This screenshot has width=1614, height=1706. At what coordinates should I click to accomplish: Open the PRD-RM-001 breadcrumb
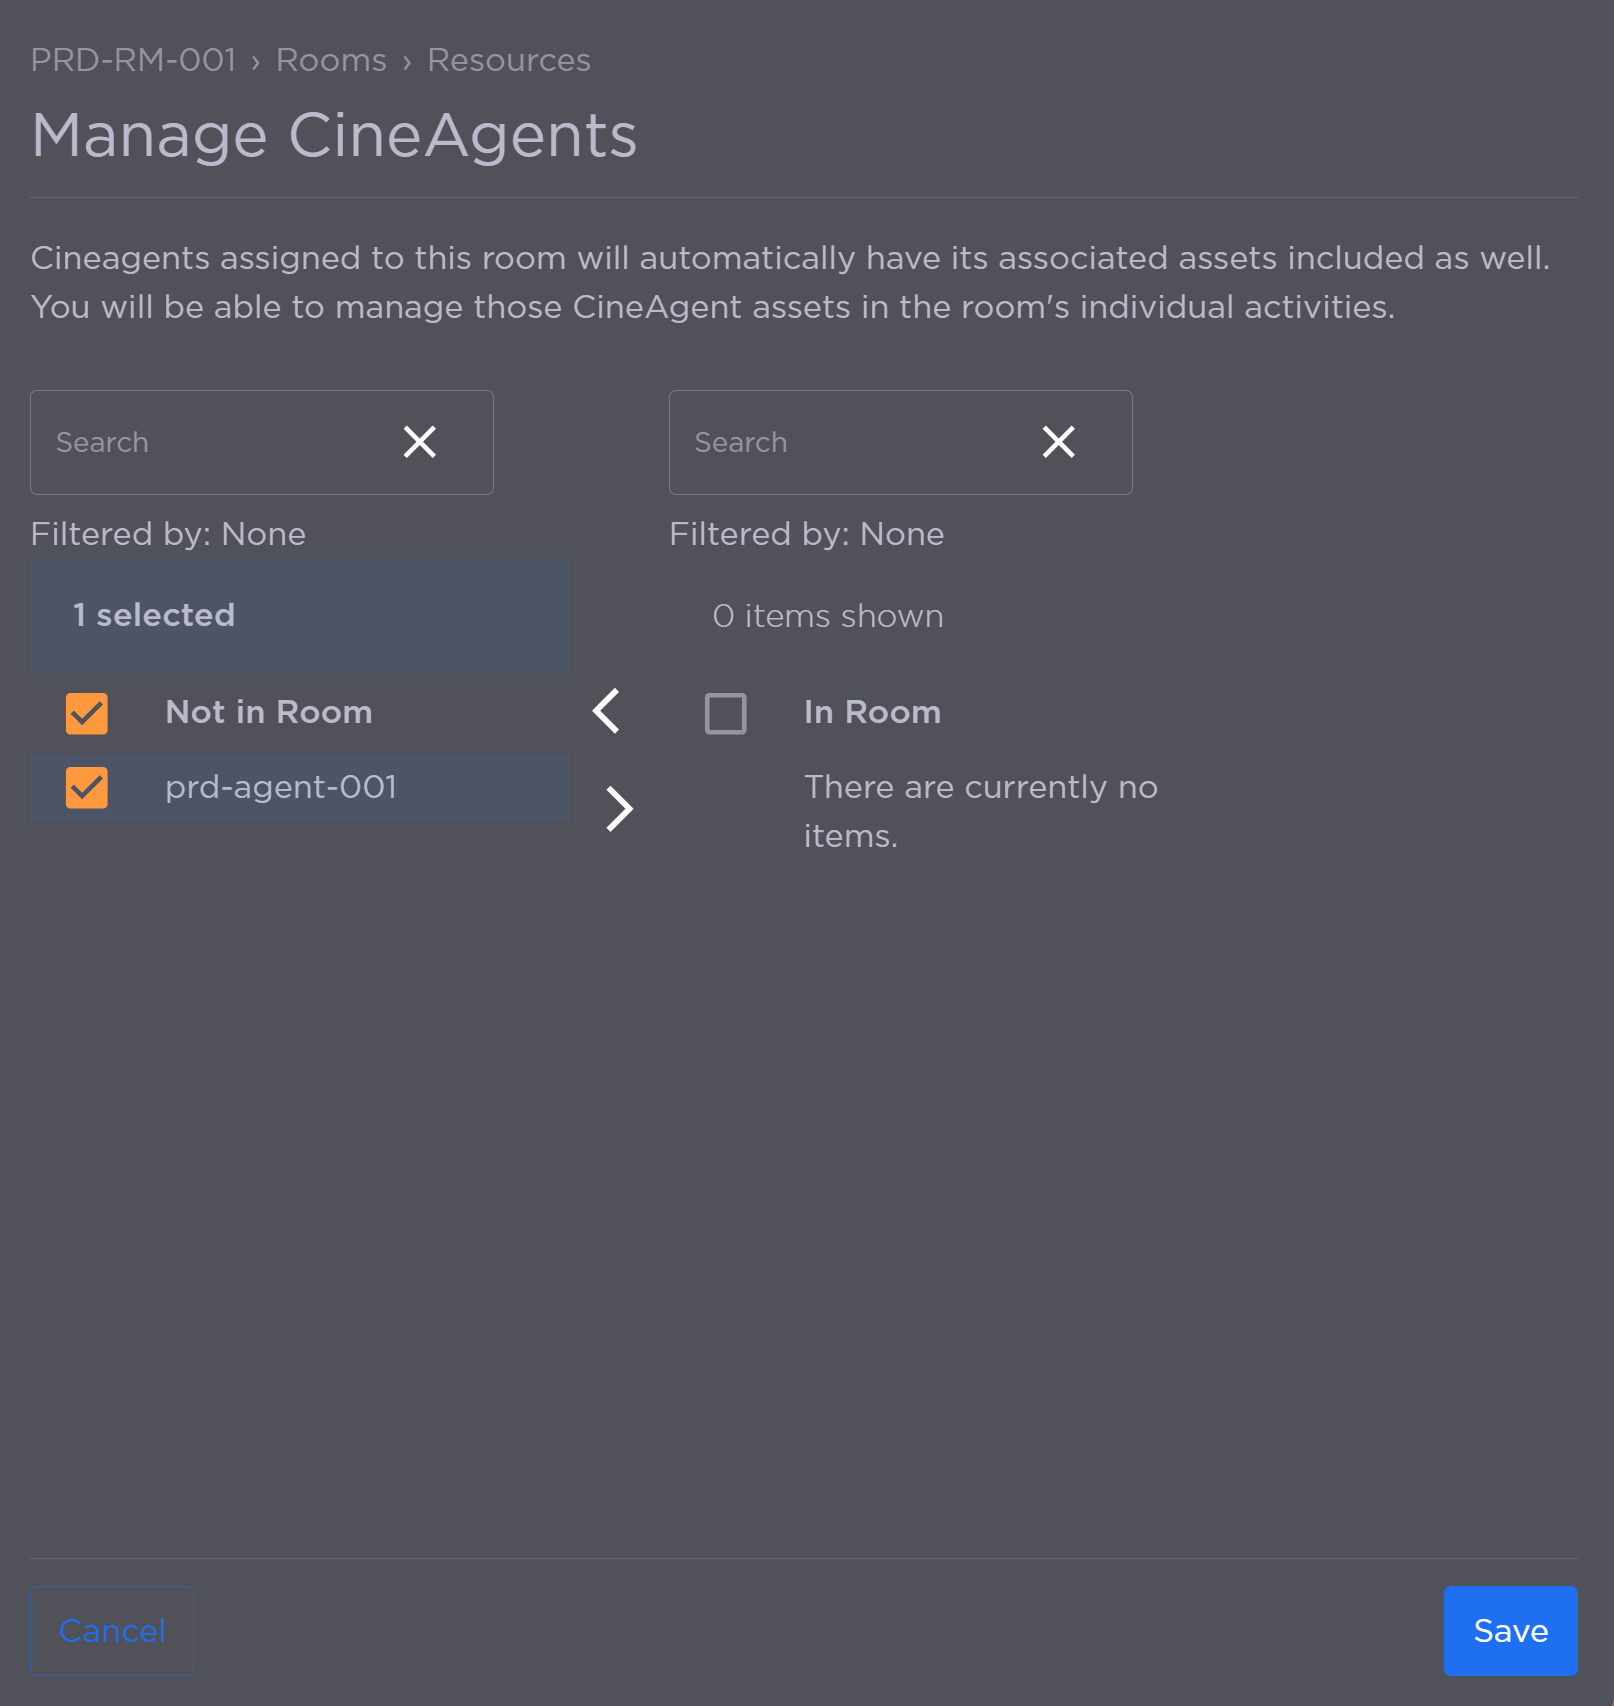(x=134, y=59)
